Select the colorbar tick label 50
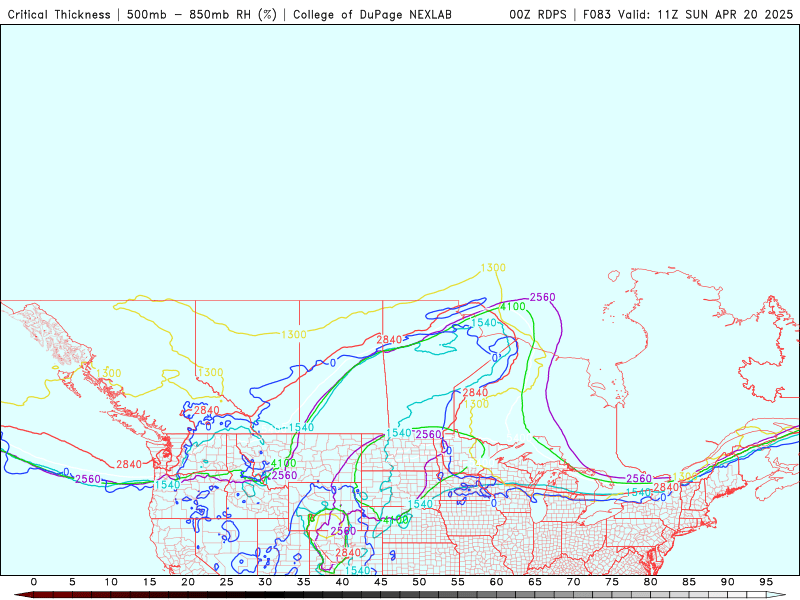800x600 pixels. [x=419, y=582]
